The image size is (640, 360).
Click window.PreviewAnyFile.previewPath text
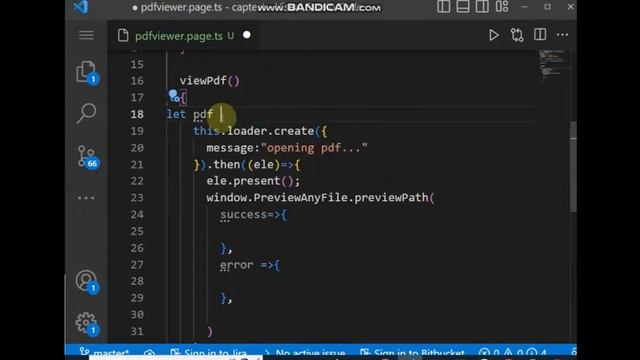(x=318, y=198)
